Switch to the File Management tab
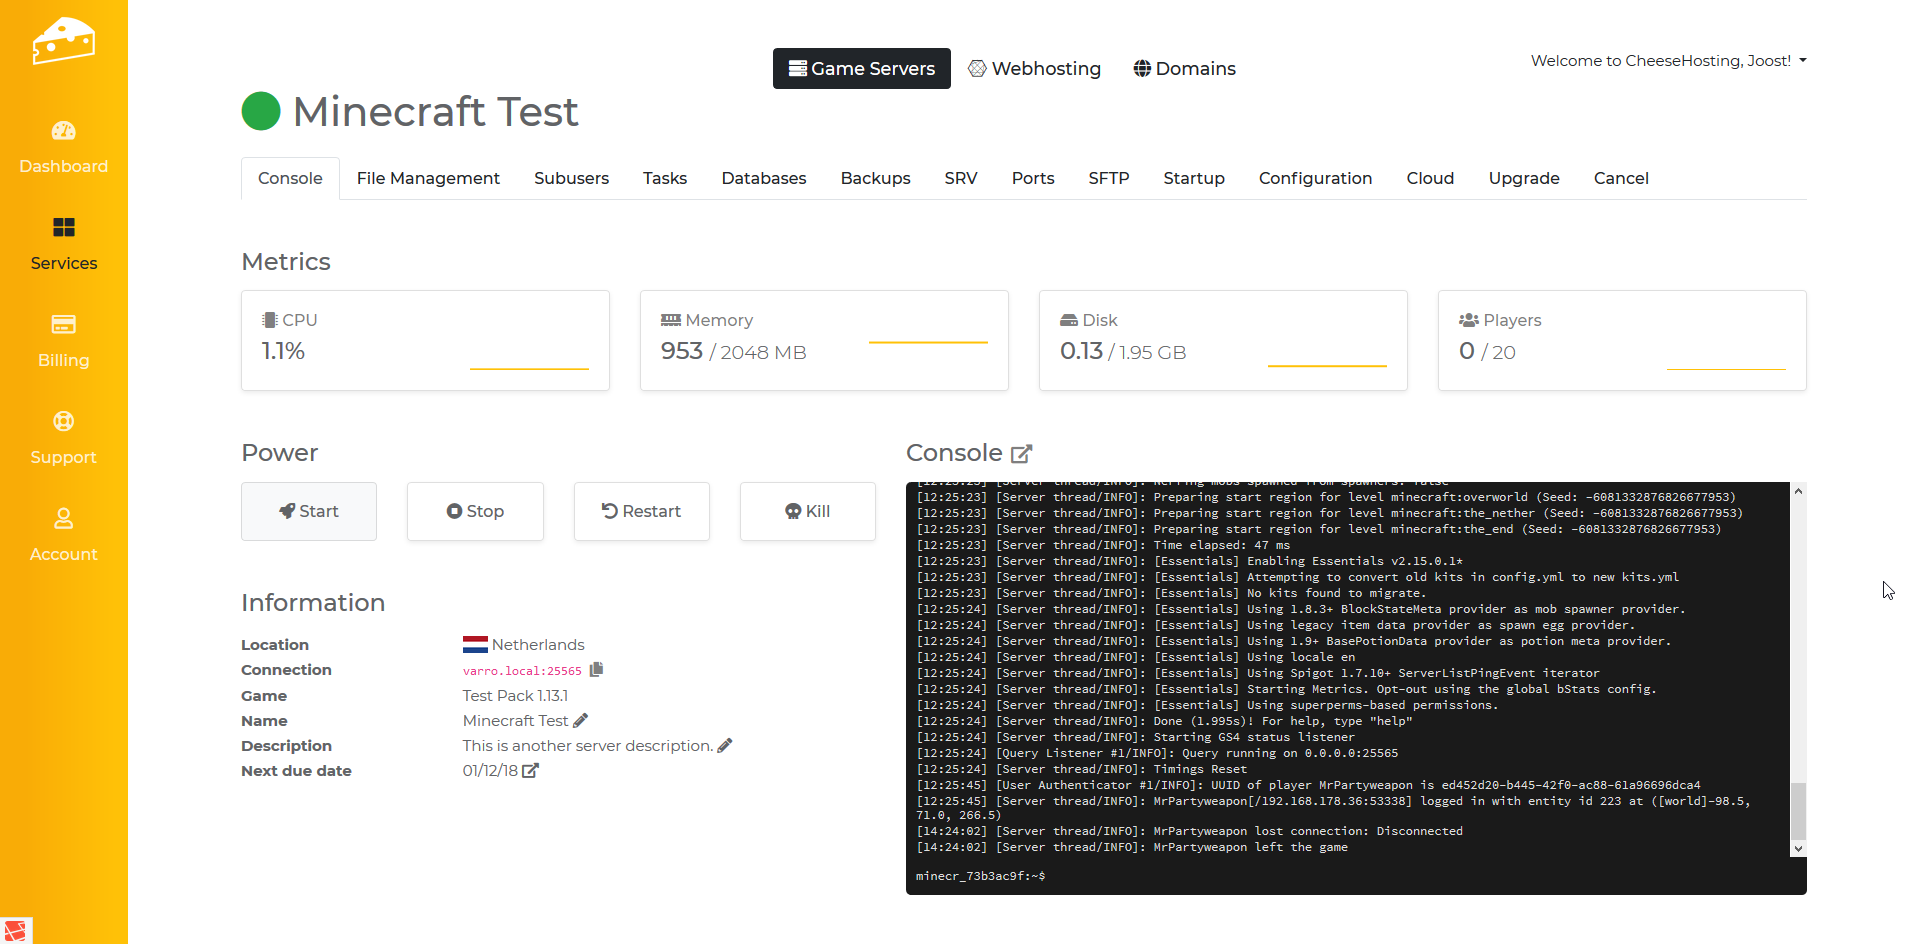This screenshot has height=944, width=1920. (428, 178)
